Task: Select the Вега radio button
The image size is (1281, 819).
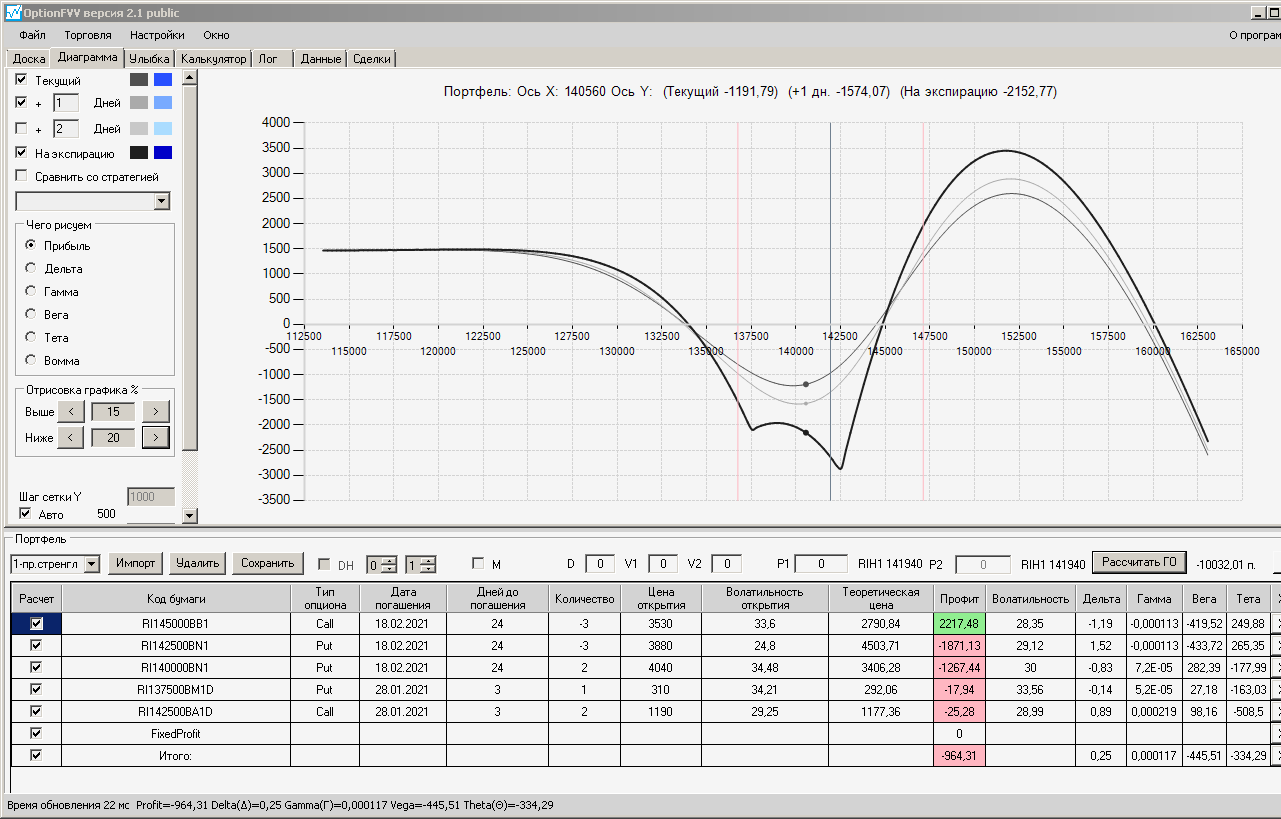Action: point(31,314)
